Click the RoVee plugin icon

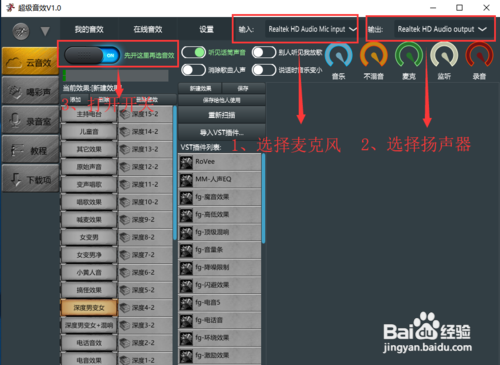186,163
